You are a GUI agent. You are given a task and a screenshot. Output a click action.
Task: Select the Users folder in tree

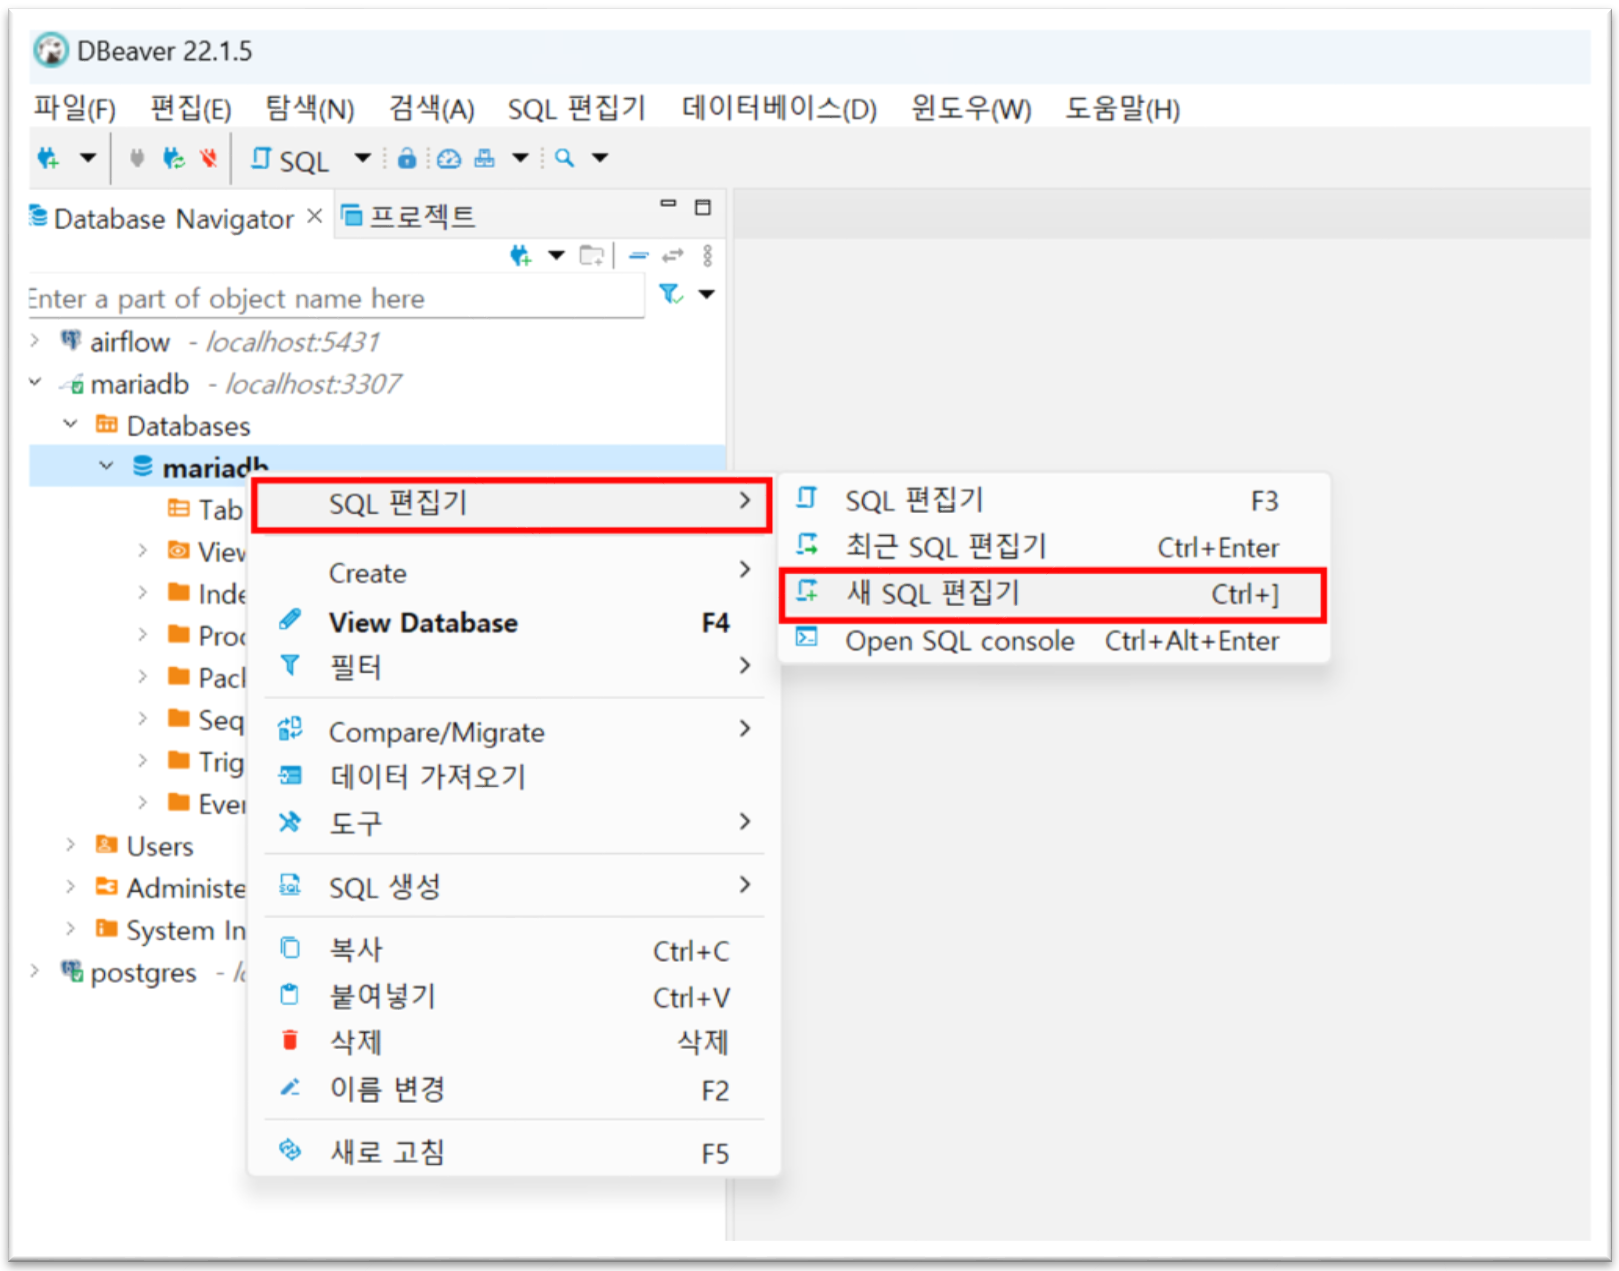click(x=145, y=846)
